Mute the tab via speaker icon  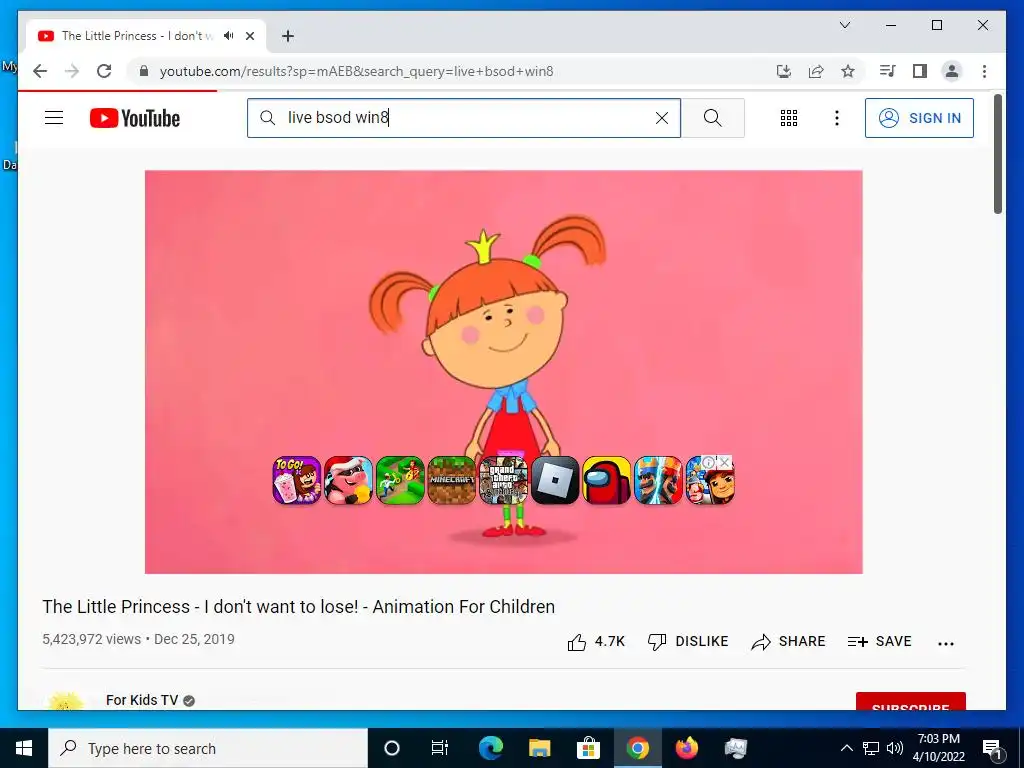coord(229,36)
